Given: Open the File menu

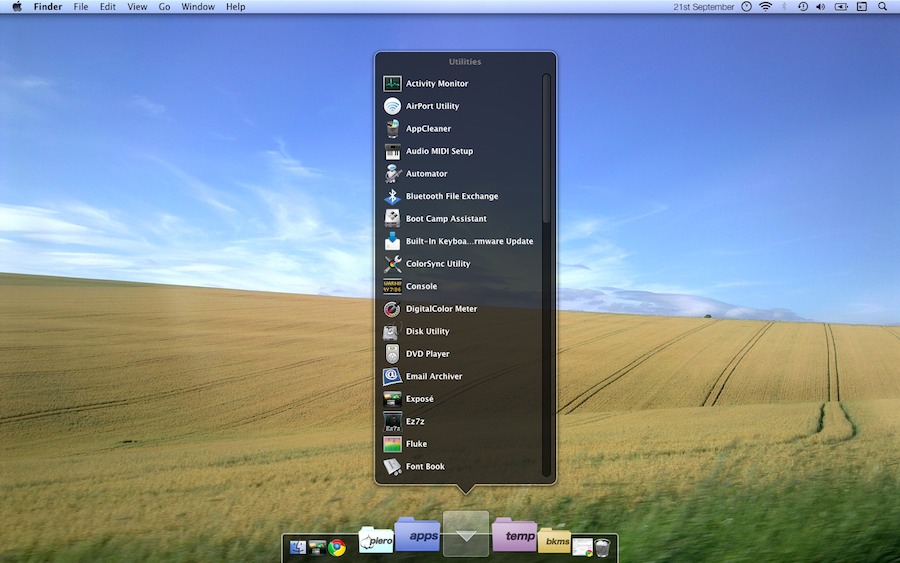Looking at the screenshot, I should [x=81, y=7].
